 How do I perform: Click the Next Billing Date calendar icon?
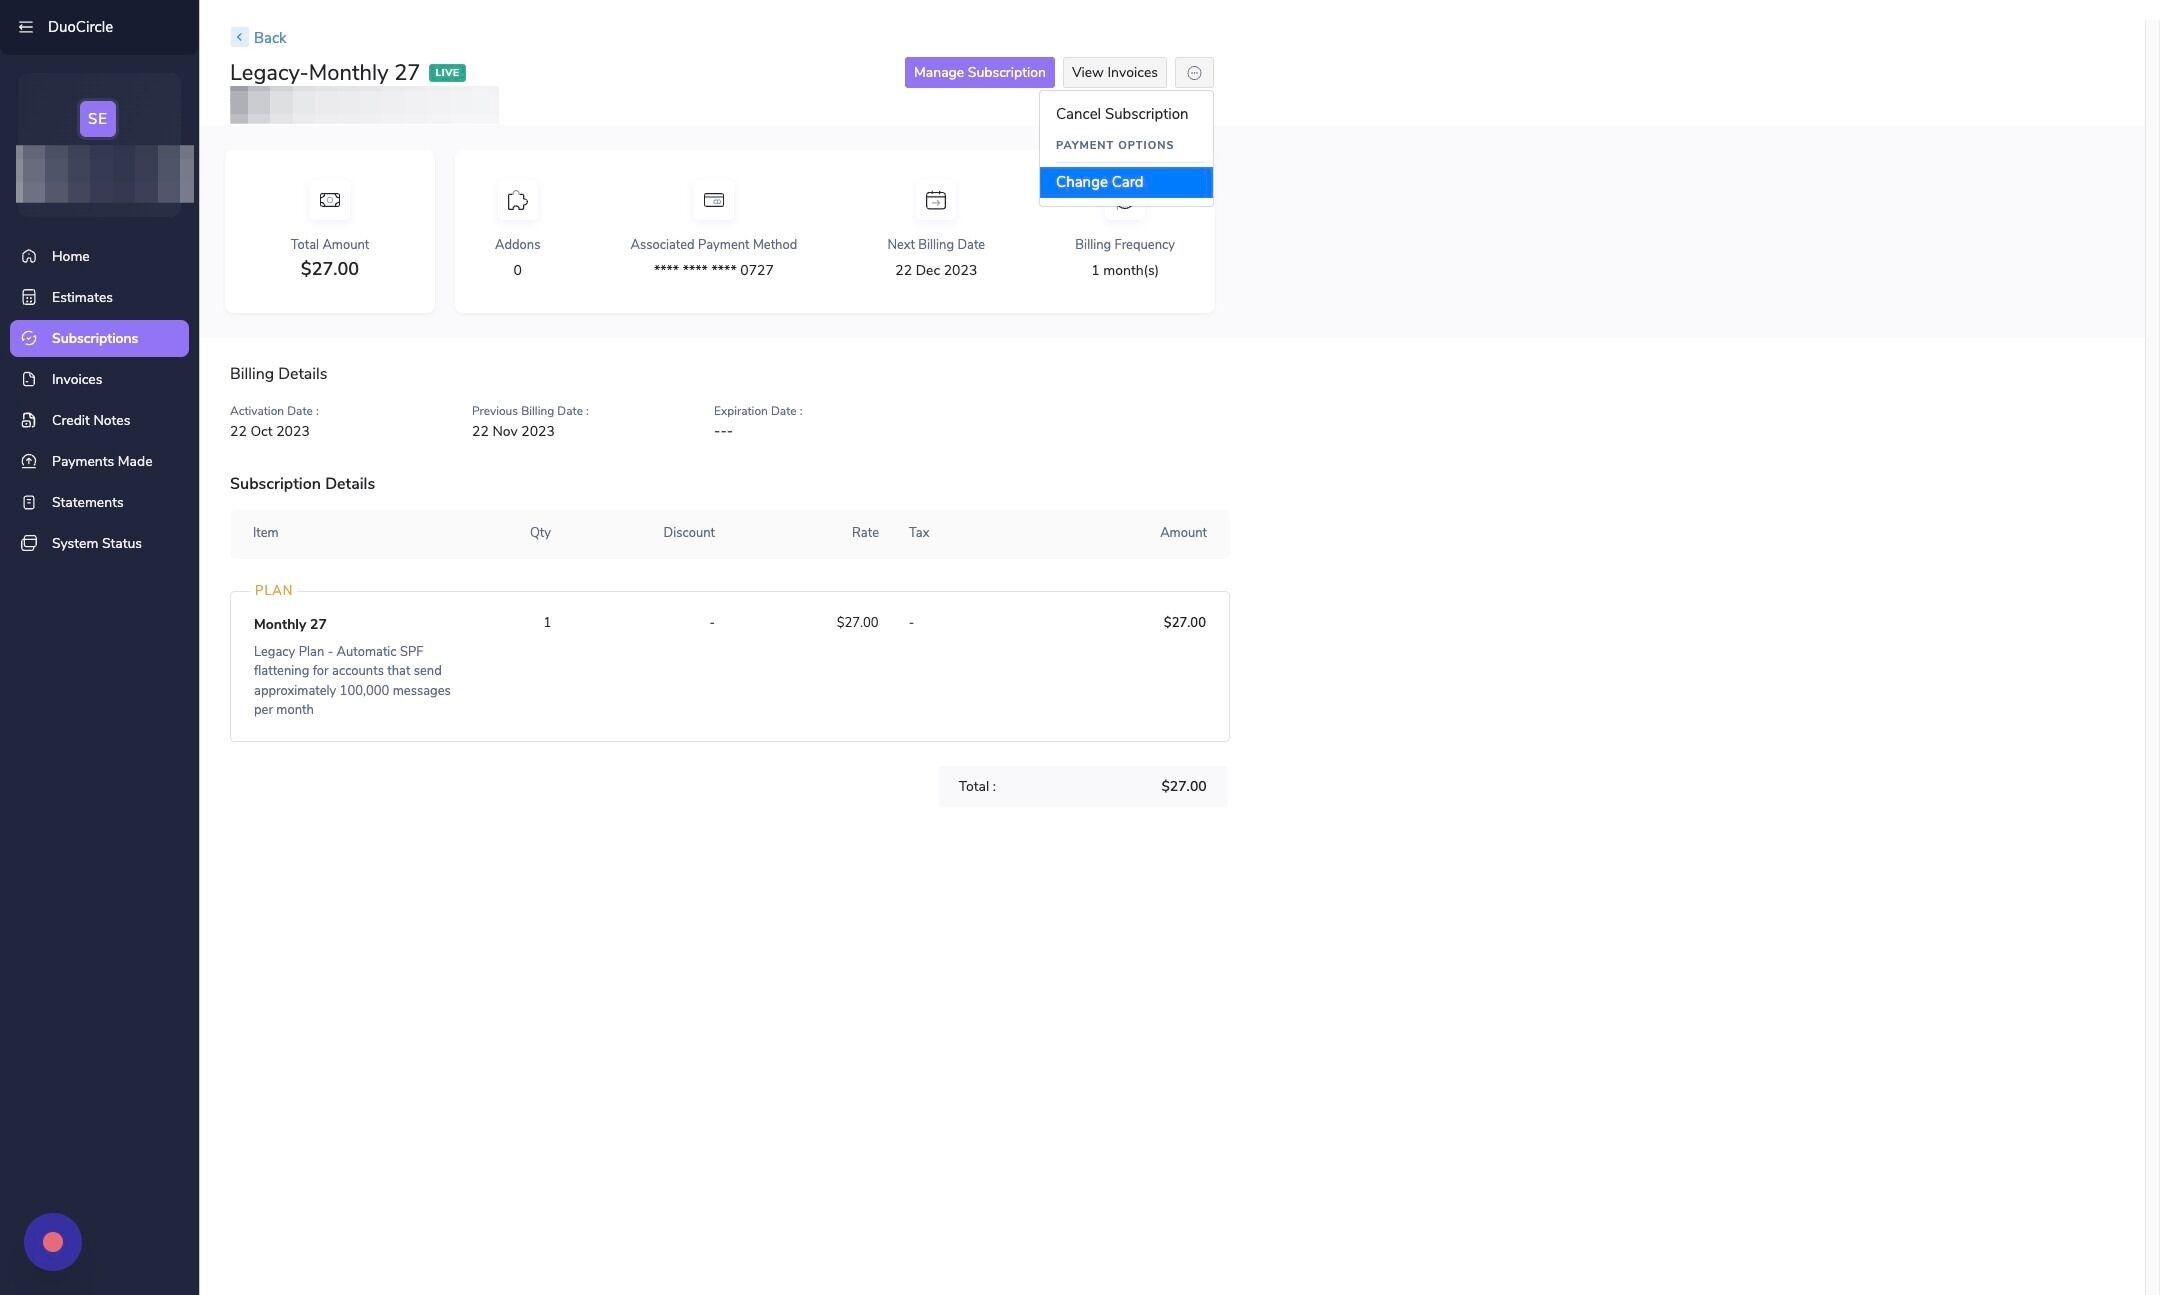(935, 200)
